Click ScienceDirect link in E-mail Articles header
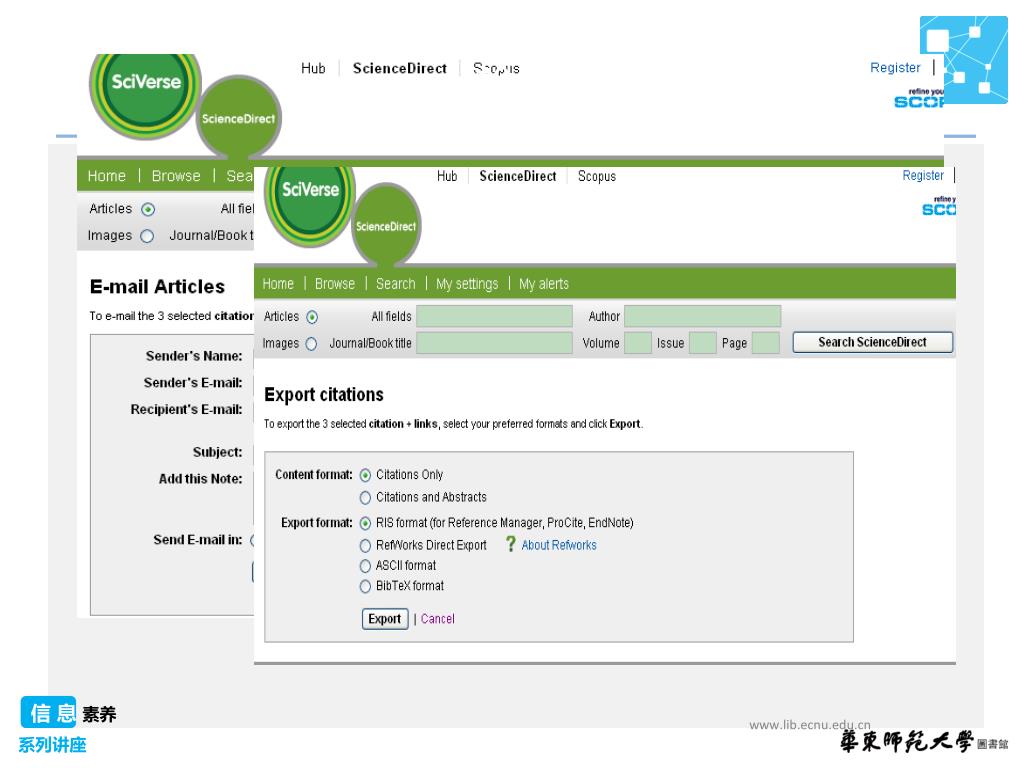Image resolution: width=1024 pixels, height=768 pixels. (400, 68)
